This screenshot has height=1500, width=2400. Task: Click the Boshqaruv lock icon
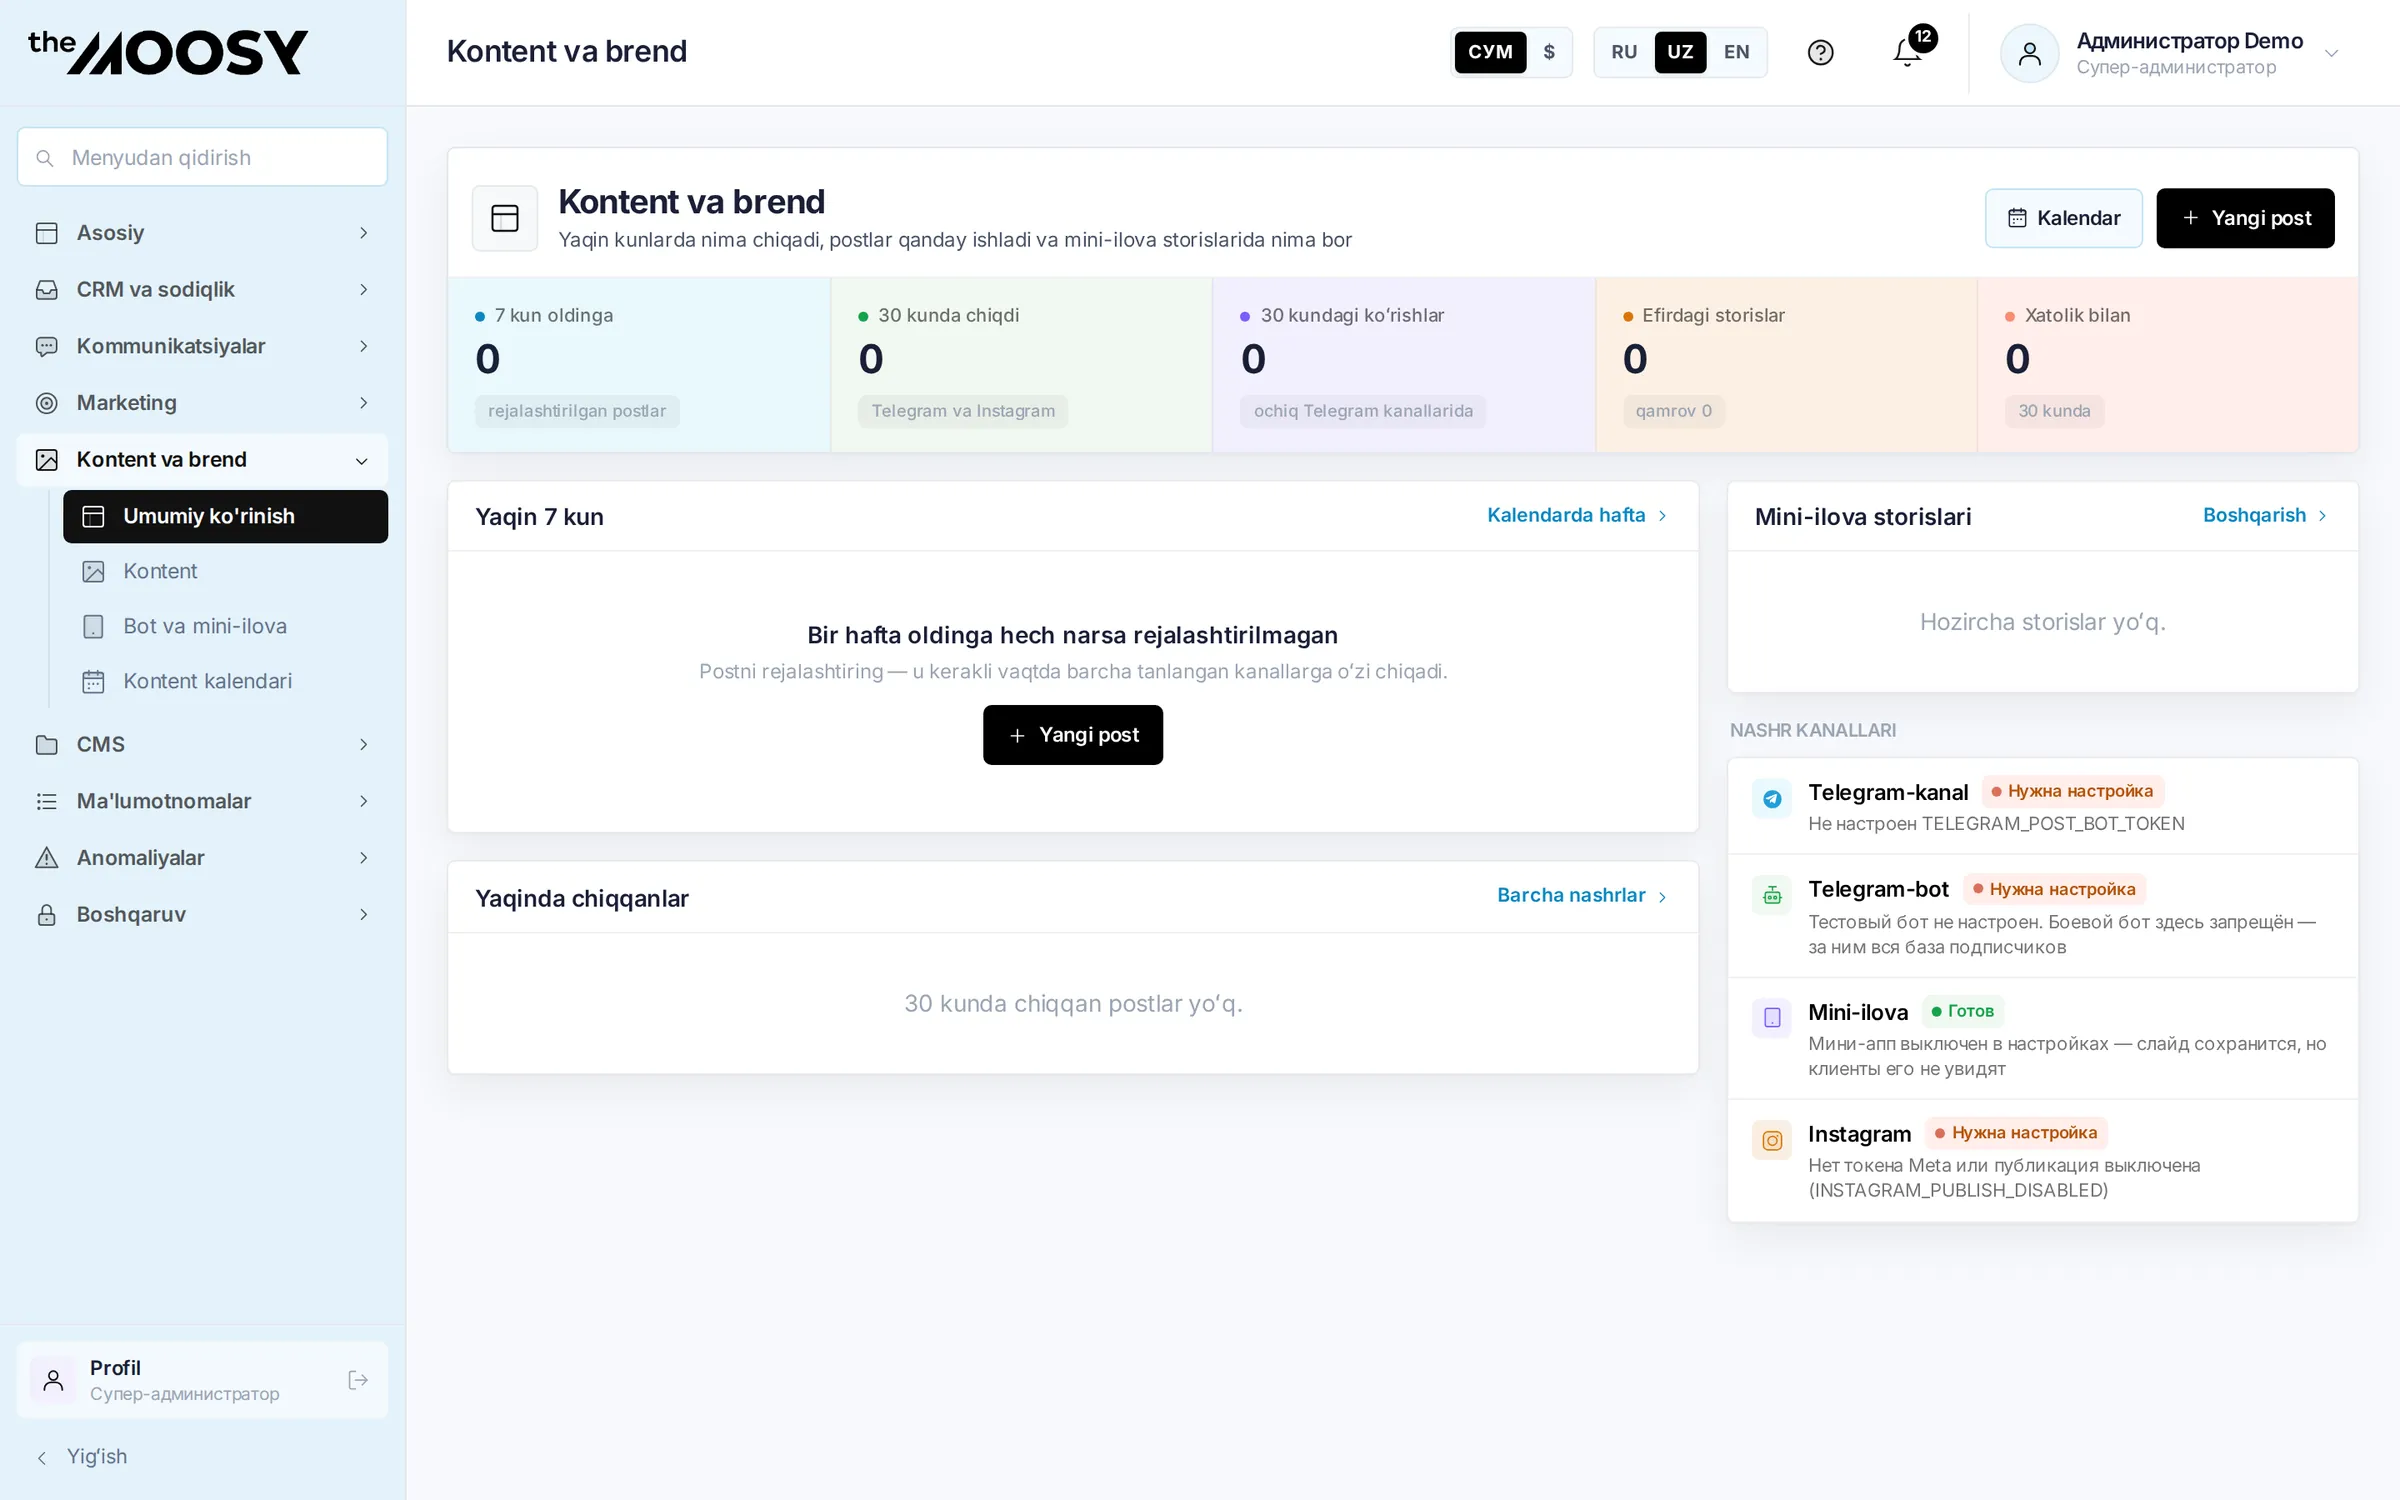pyautogui.click(x=47, y=915)
